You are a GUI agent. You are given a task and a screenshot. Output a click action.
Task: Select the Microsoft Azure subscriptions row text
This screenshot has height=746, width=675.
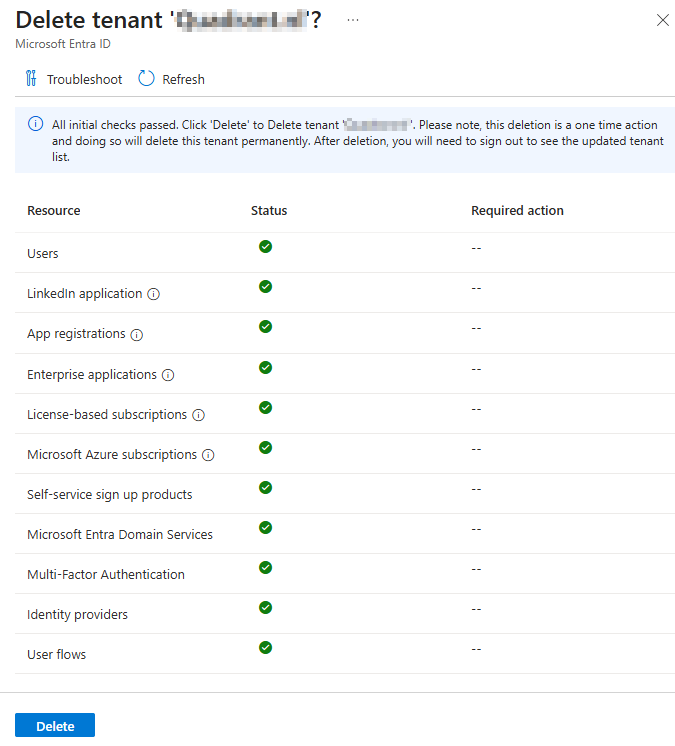point(112,454)
